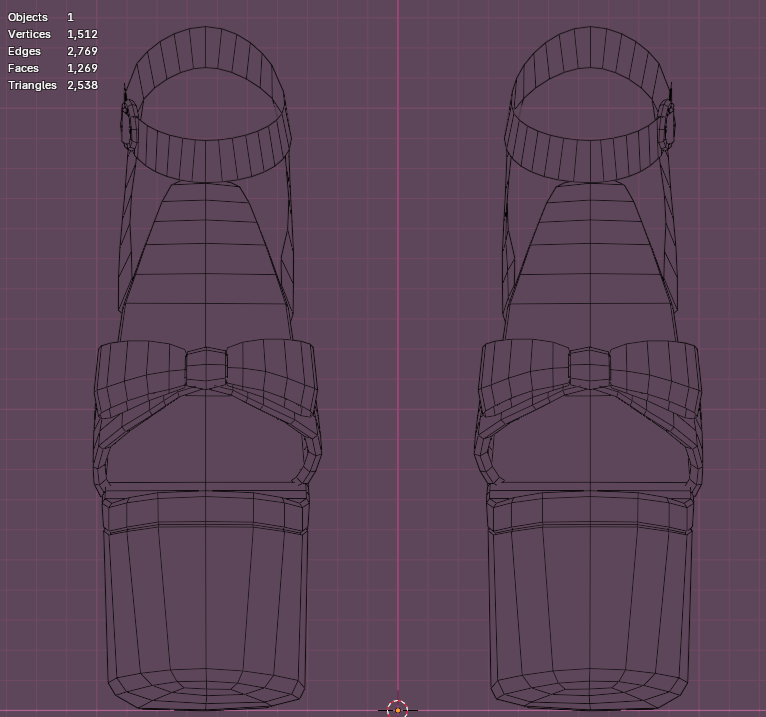Click the 'Faces' statistics label

coord(23,68)
